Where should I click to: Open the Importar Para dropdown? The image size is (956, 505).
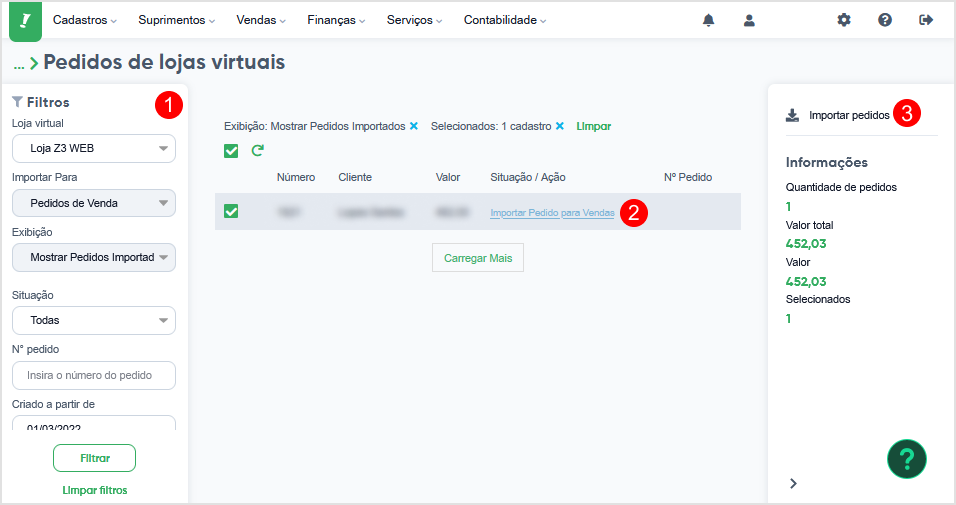coord(94,203)
